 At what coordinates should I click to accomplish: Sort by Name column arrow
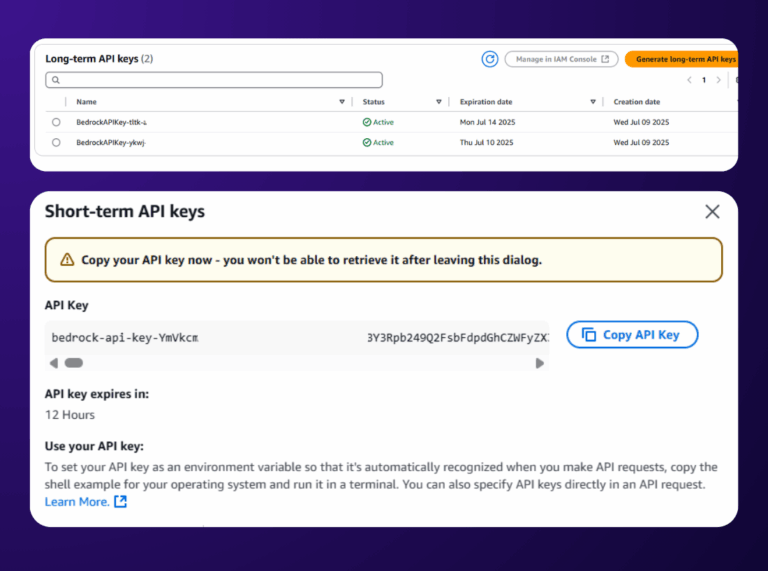click(342, 102)
